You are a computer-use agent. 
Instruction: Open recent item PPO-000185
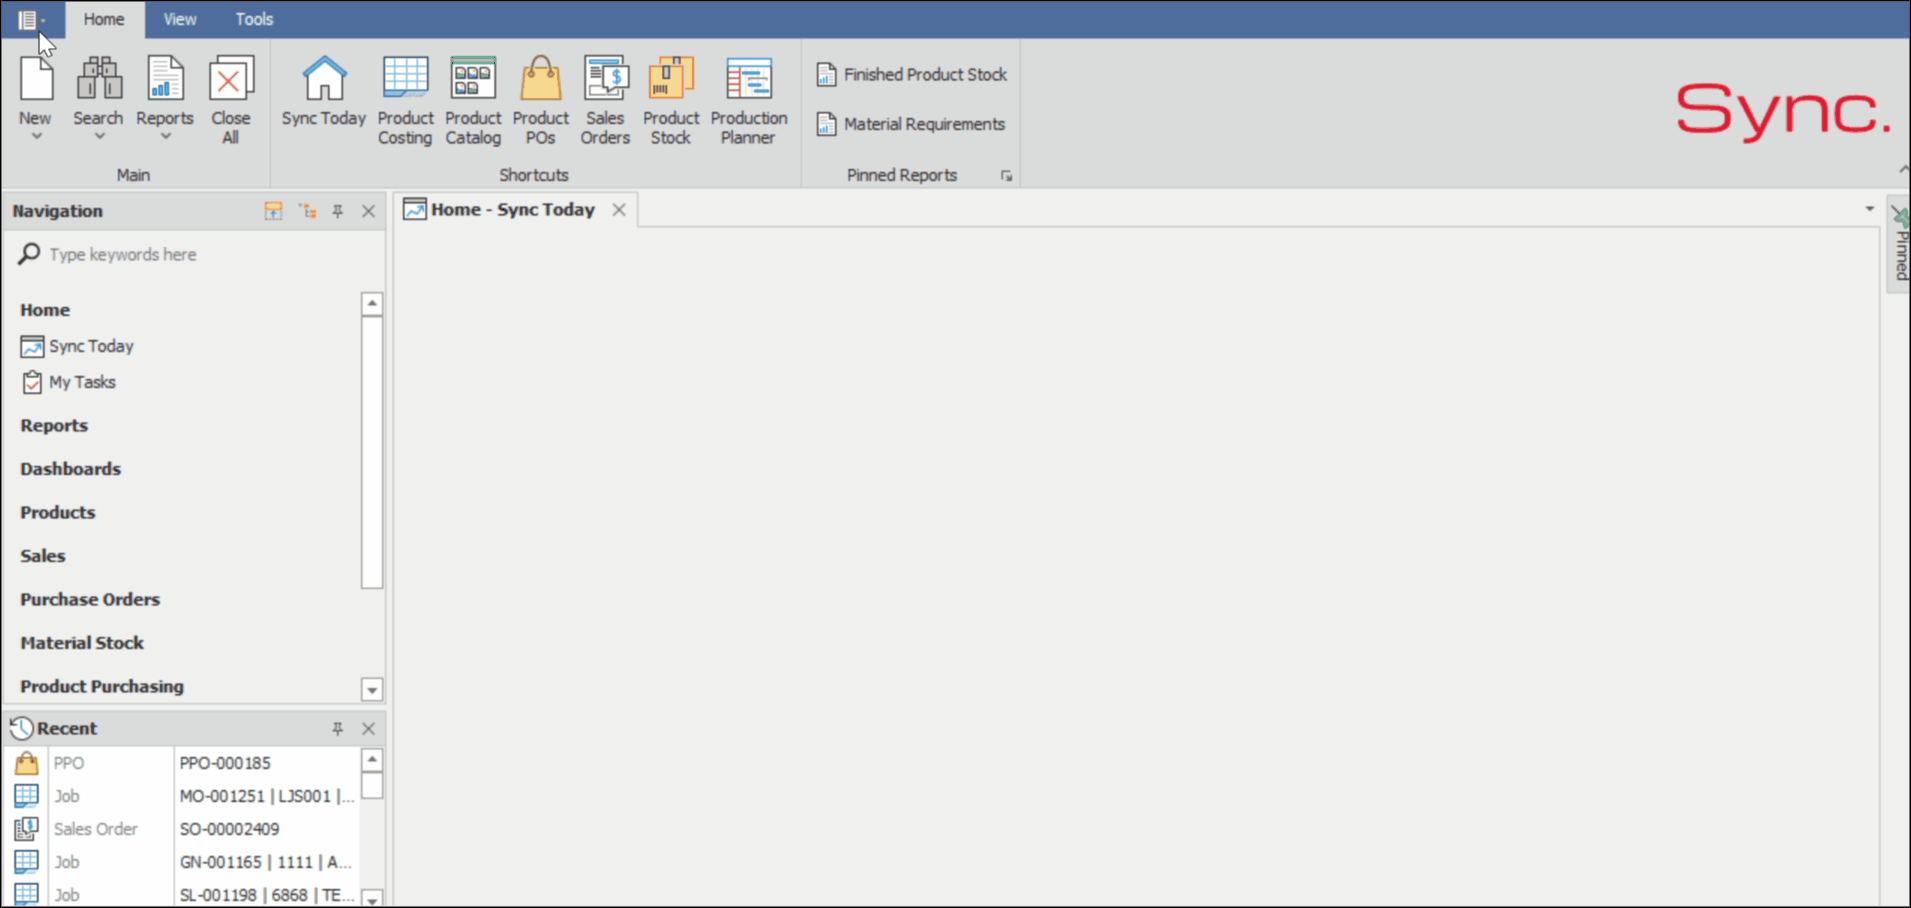click(x=225, y=763)
